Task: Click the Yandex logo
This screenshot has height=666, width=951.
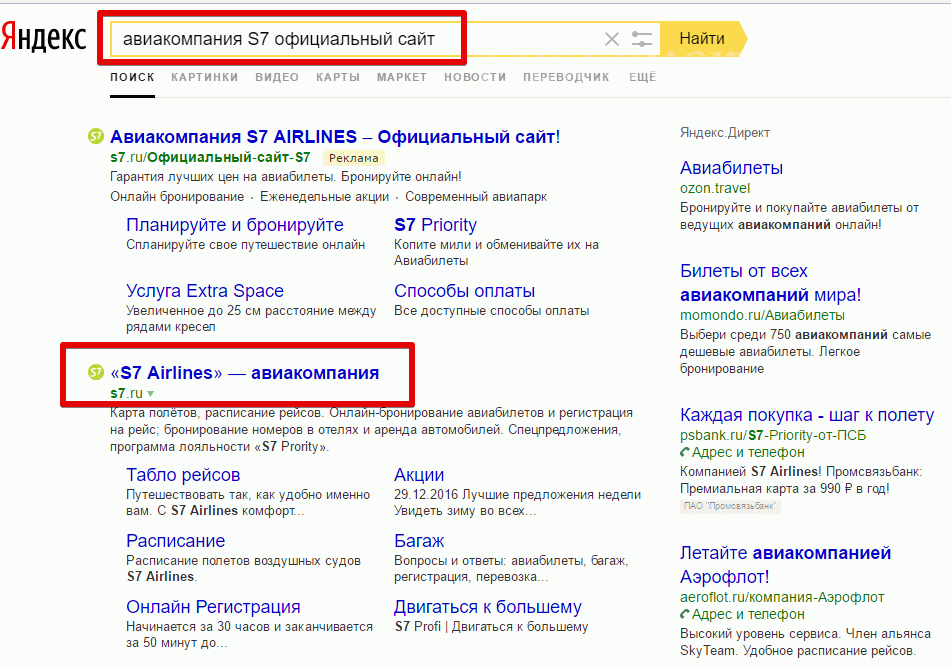Action: click(44, 38)
